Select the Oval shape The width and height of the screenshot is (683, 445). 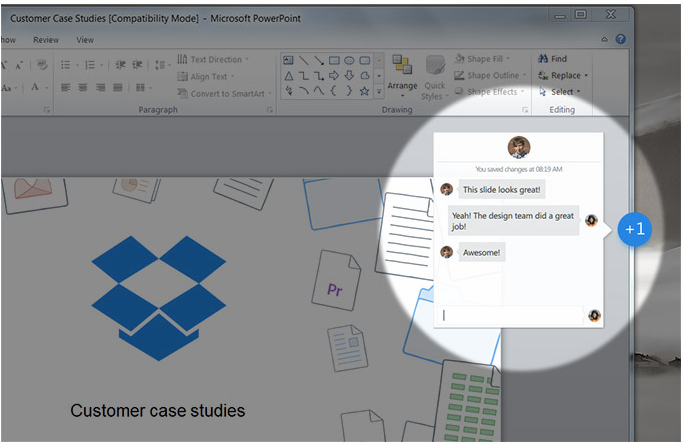click(349, 61)
